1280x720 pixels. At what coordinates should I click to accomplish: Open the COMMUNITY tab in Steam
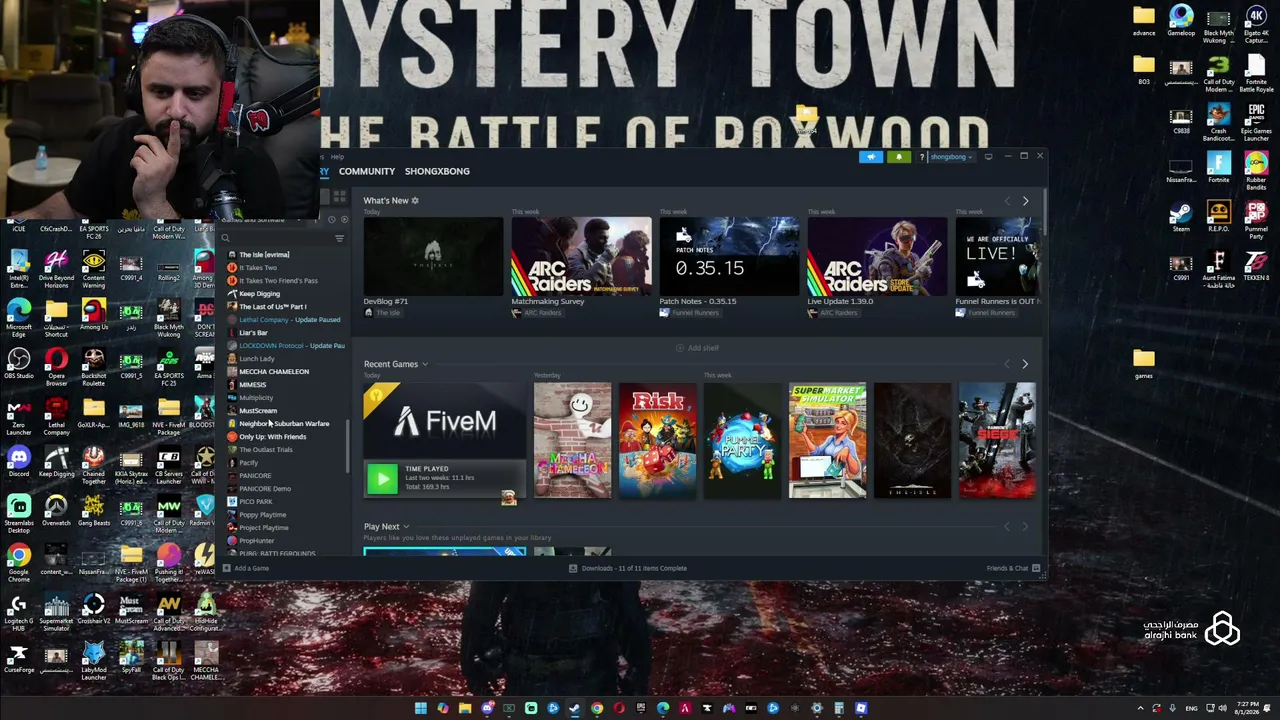point(367,171)
